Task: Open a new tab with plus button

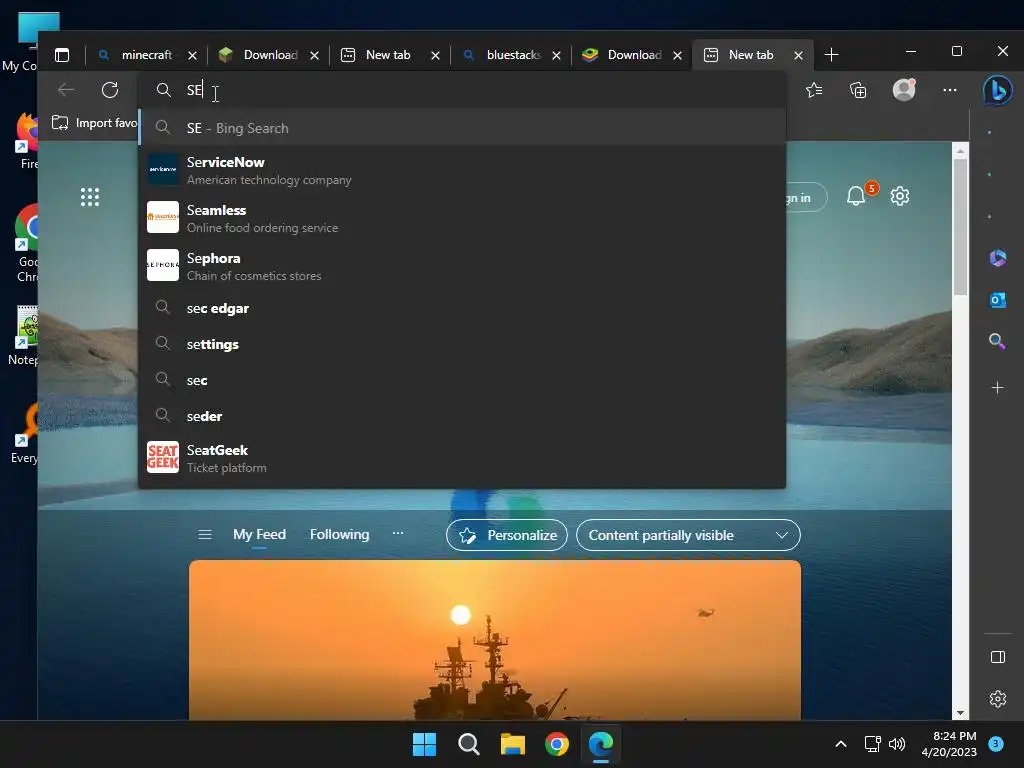Action: [x=831, y=55]
